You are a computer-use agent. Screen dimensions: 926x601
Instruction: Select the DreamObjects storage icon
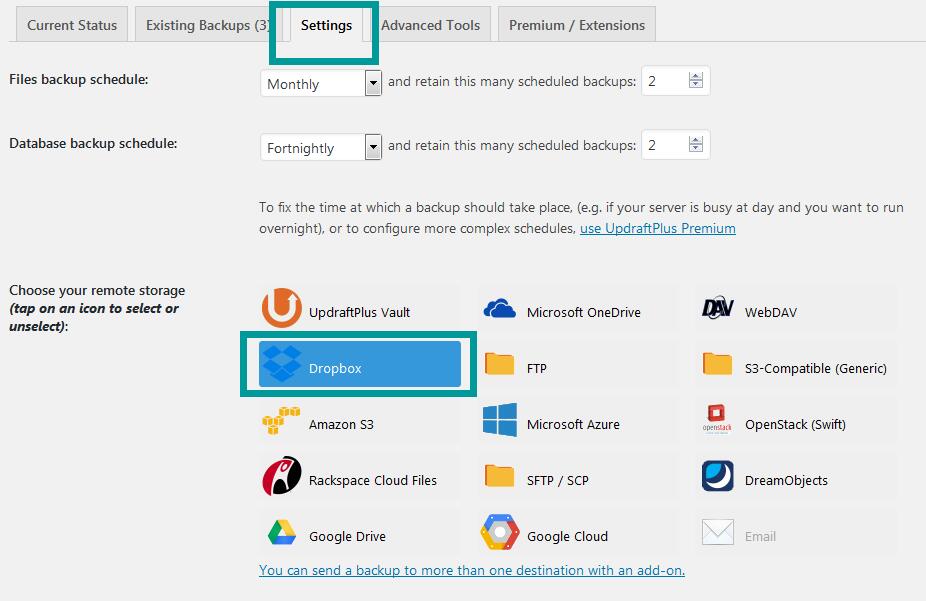718,478
